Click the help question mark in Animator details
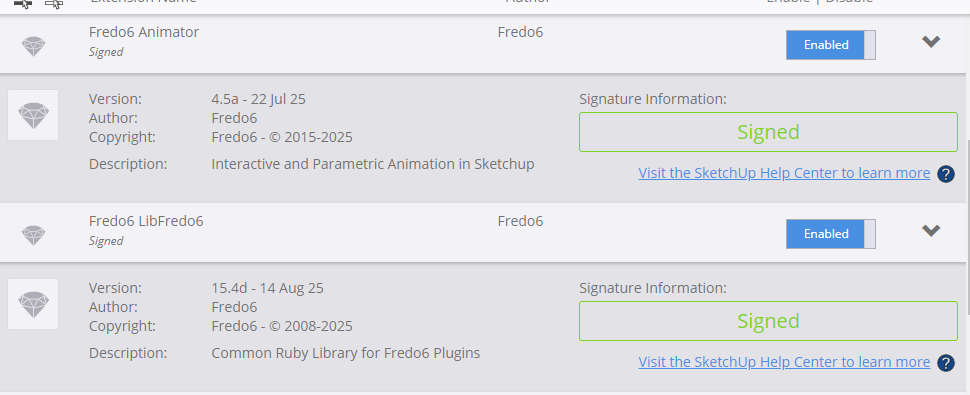Screen dimensions: 970x395 [945, 174]
